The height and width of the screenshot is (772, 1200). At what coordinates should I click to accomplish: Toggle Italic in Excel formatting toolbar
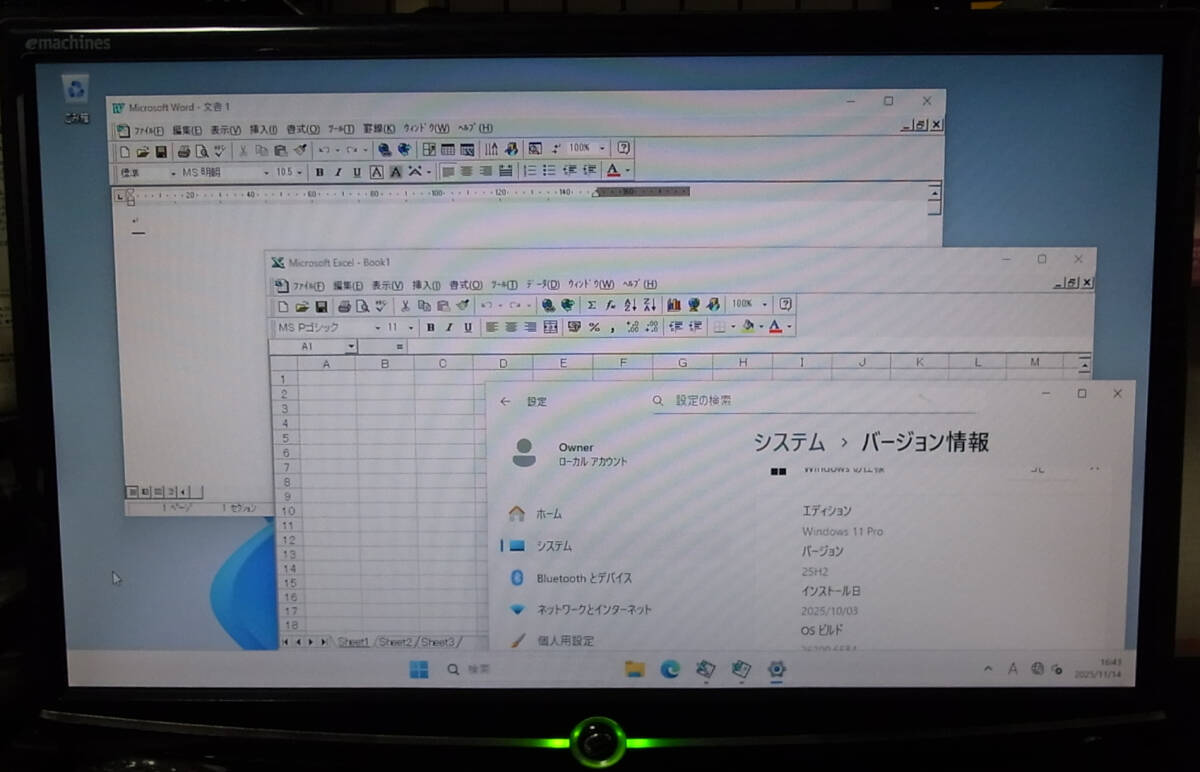point(449,327)
